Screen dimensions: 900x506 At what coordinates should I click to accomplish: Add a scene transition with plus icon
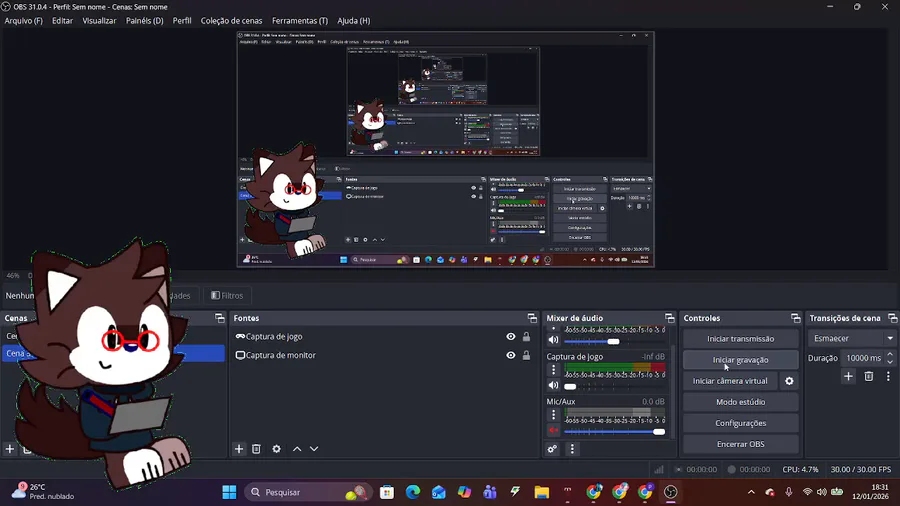(x=848, y=376)
